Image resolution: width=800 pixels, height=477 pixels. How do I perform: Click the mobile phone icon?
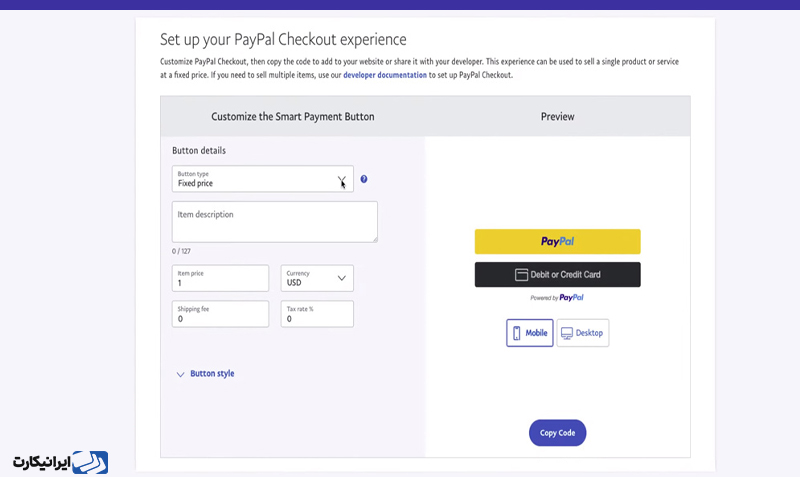click(516, 333)
